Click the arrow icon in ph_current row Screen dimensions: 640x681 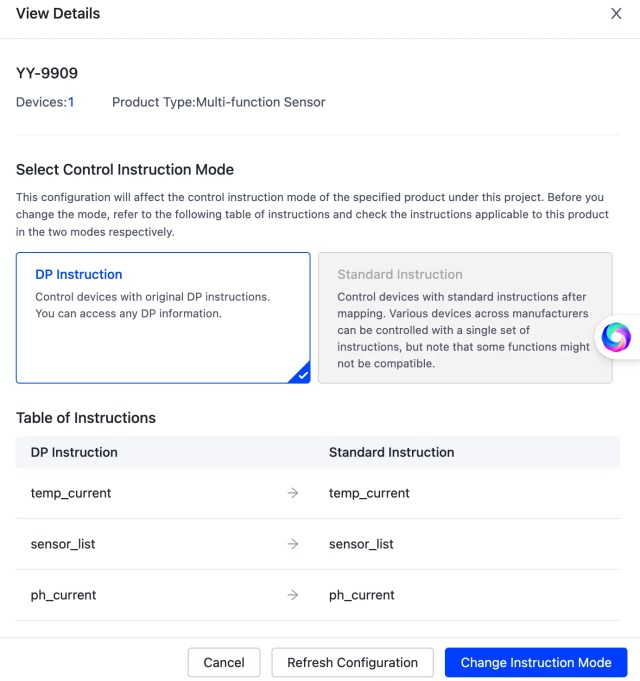click(293, 595)
